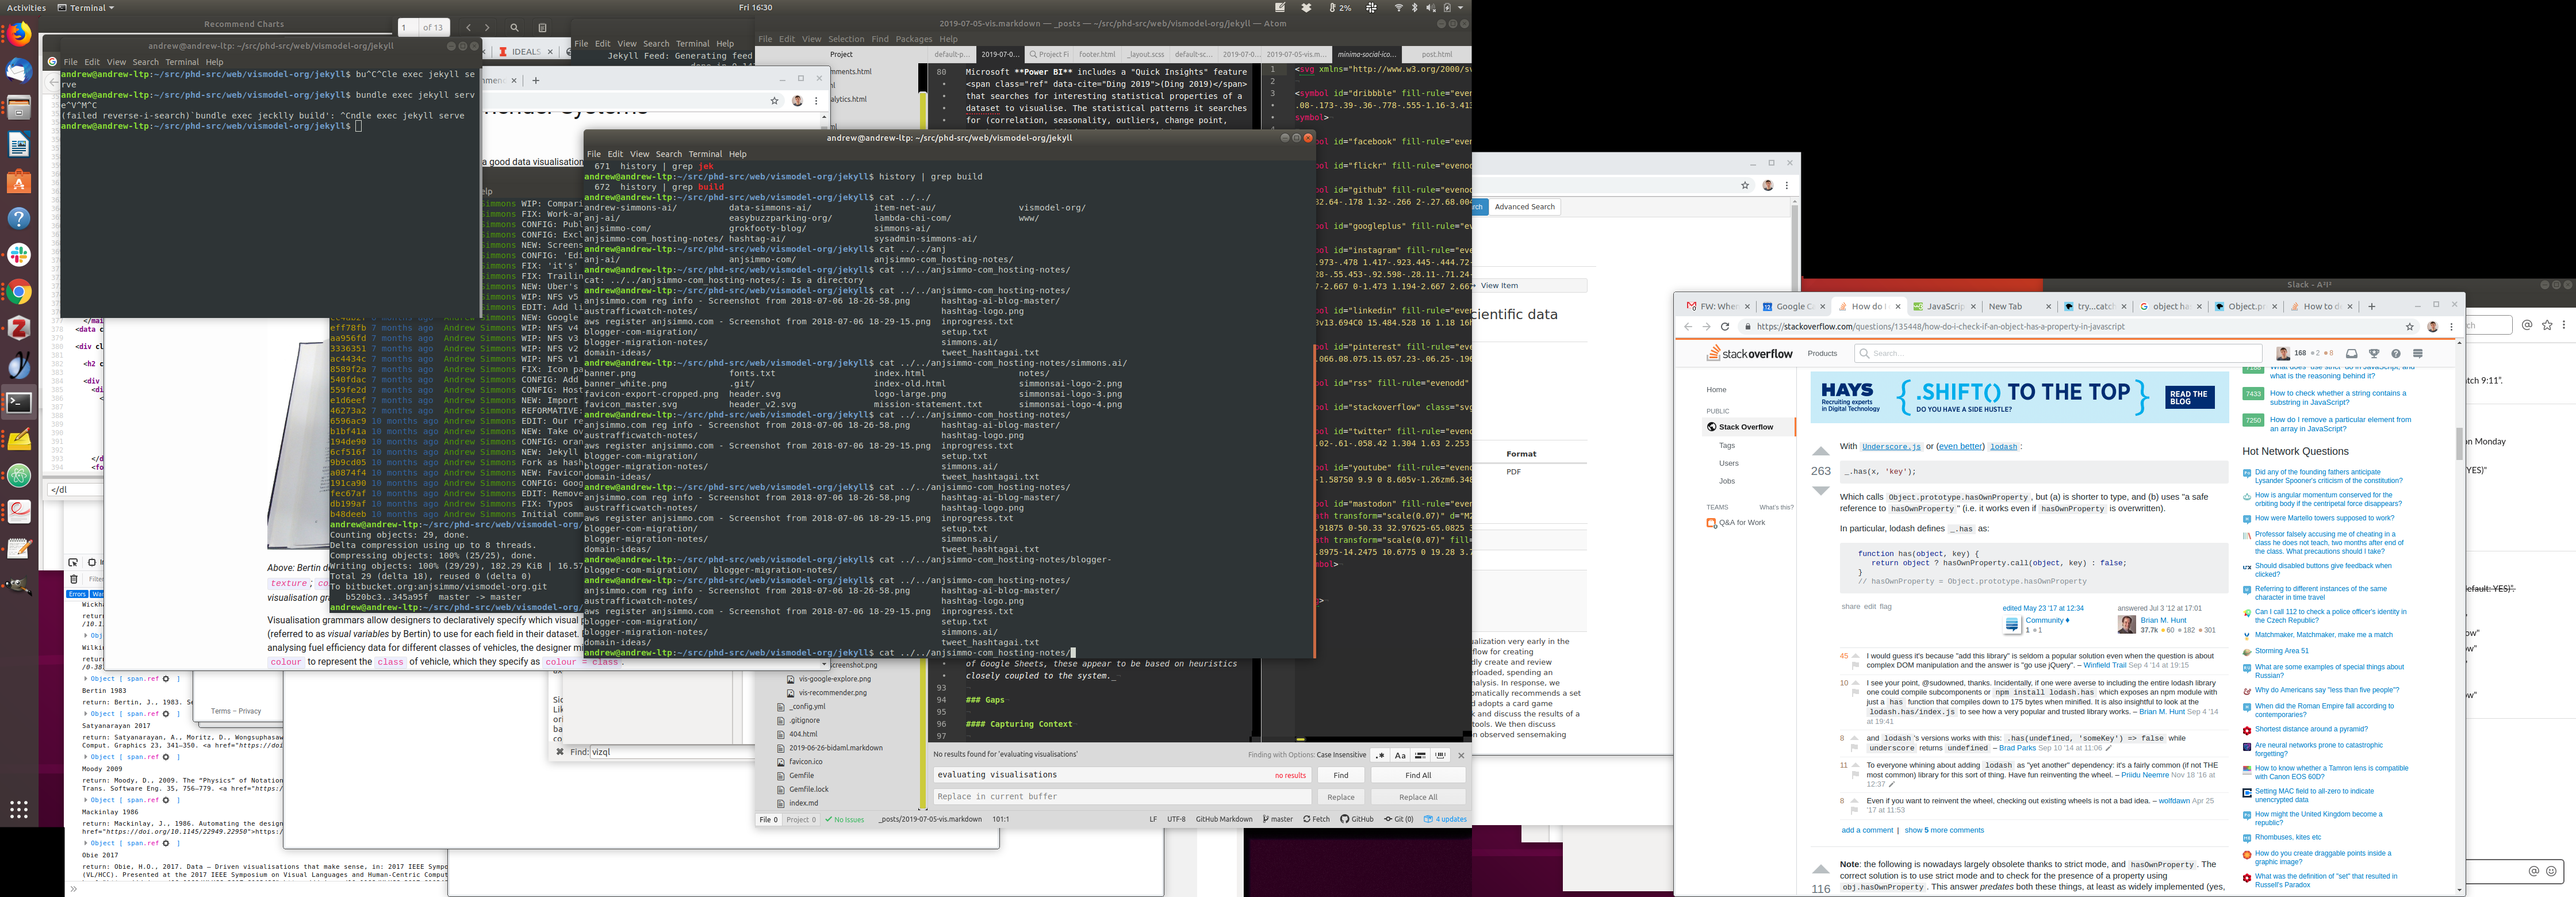
Task: Open Stack Overflow achievements trophy icon
Action: (2374, 353)
